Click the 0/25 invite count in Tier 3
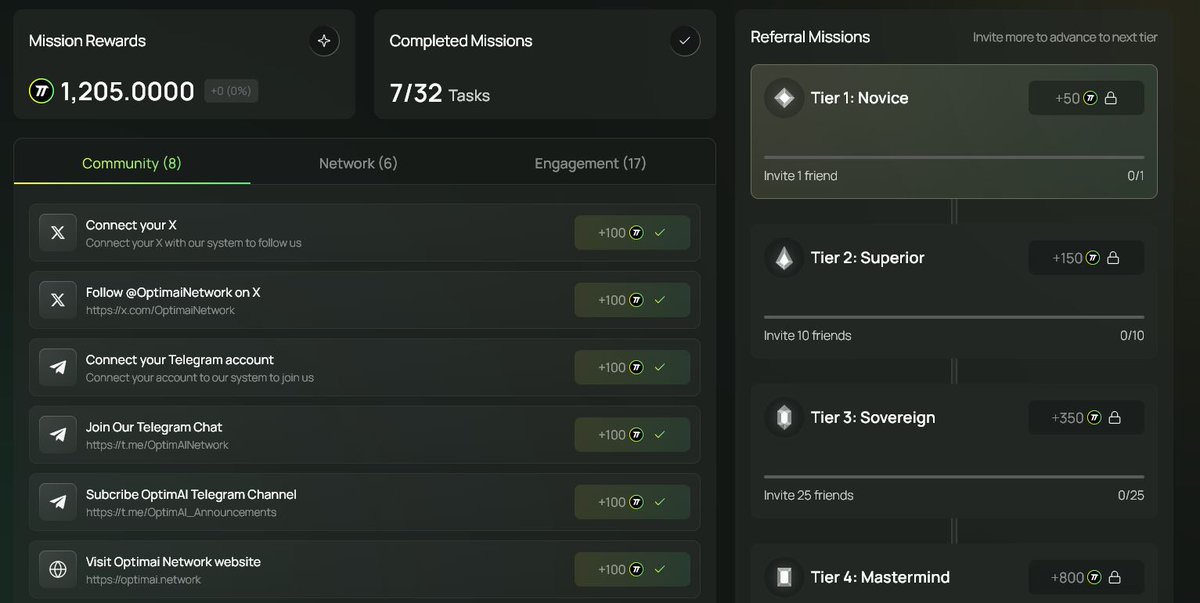This screenshot has height=603, width=1200. (x=1131, y=496)
